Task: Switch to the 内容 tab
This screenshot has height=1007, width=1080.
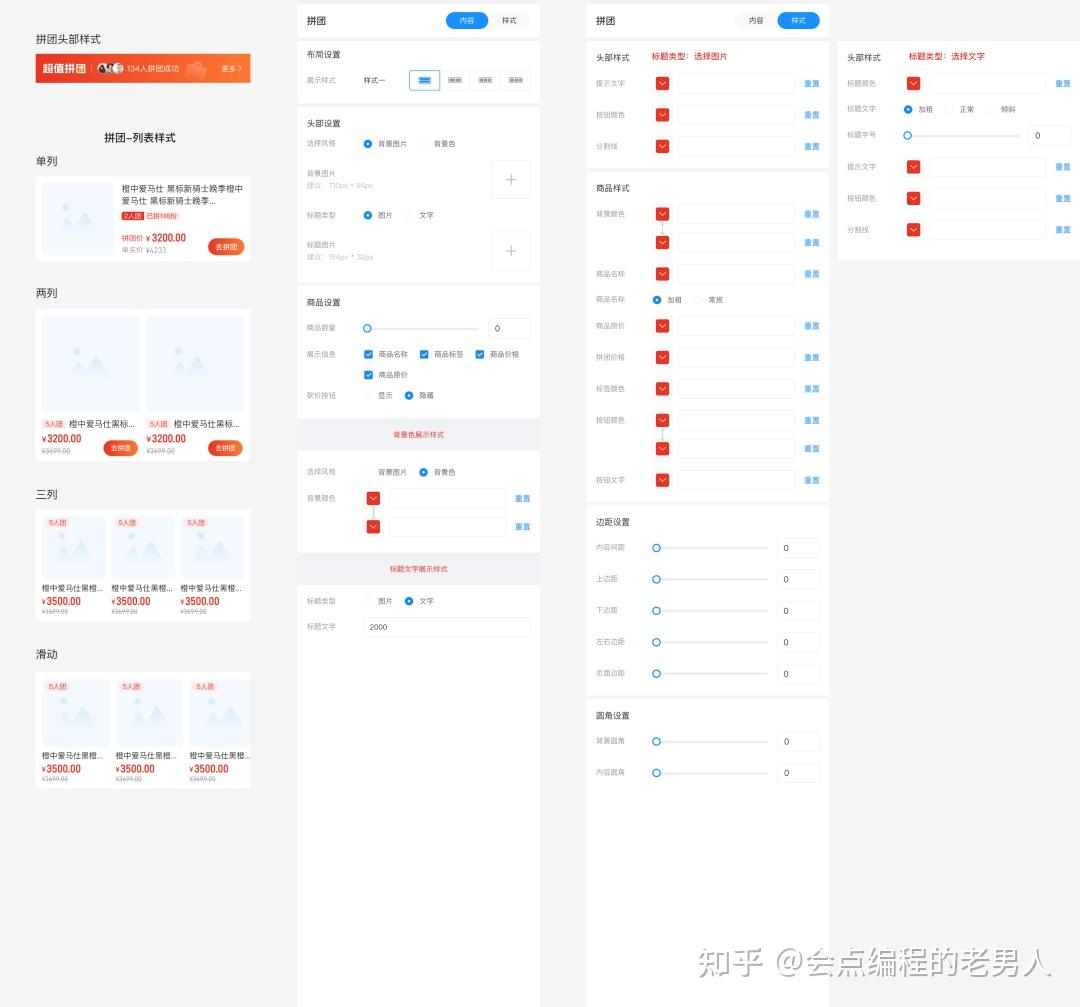Action: tap(466, 19)
